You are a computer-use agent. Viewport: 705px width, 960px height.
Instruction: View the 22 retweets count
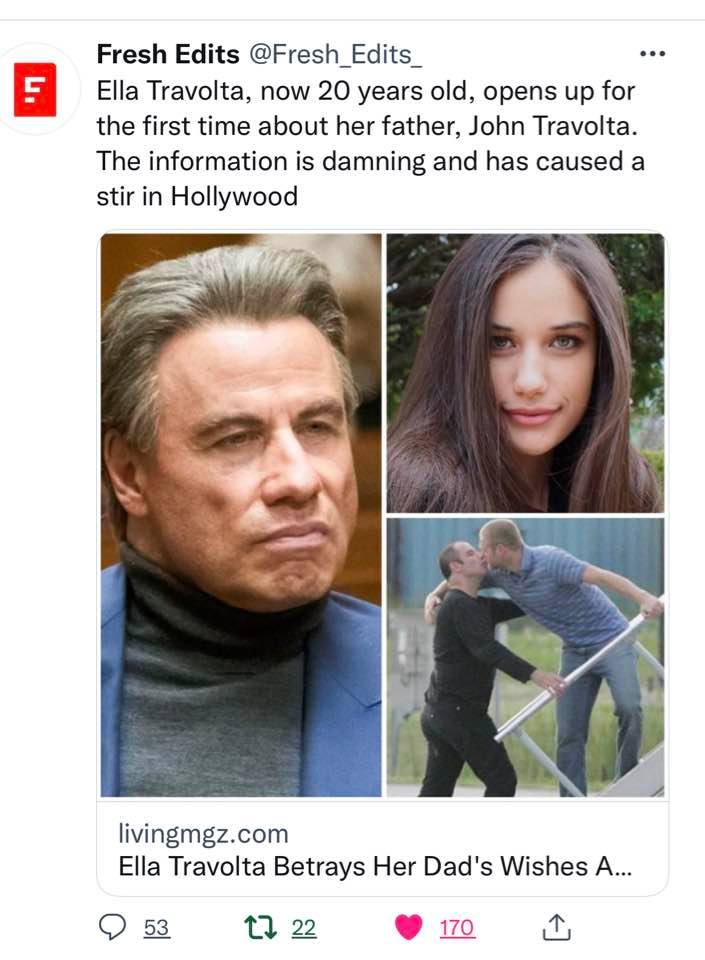pos(304,928)
